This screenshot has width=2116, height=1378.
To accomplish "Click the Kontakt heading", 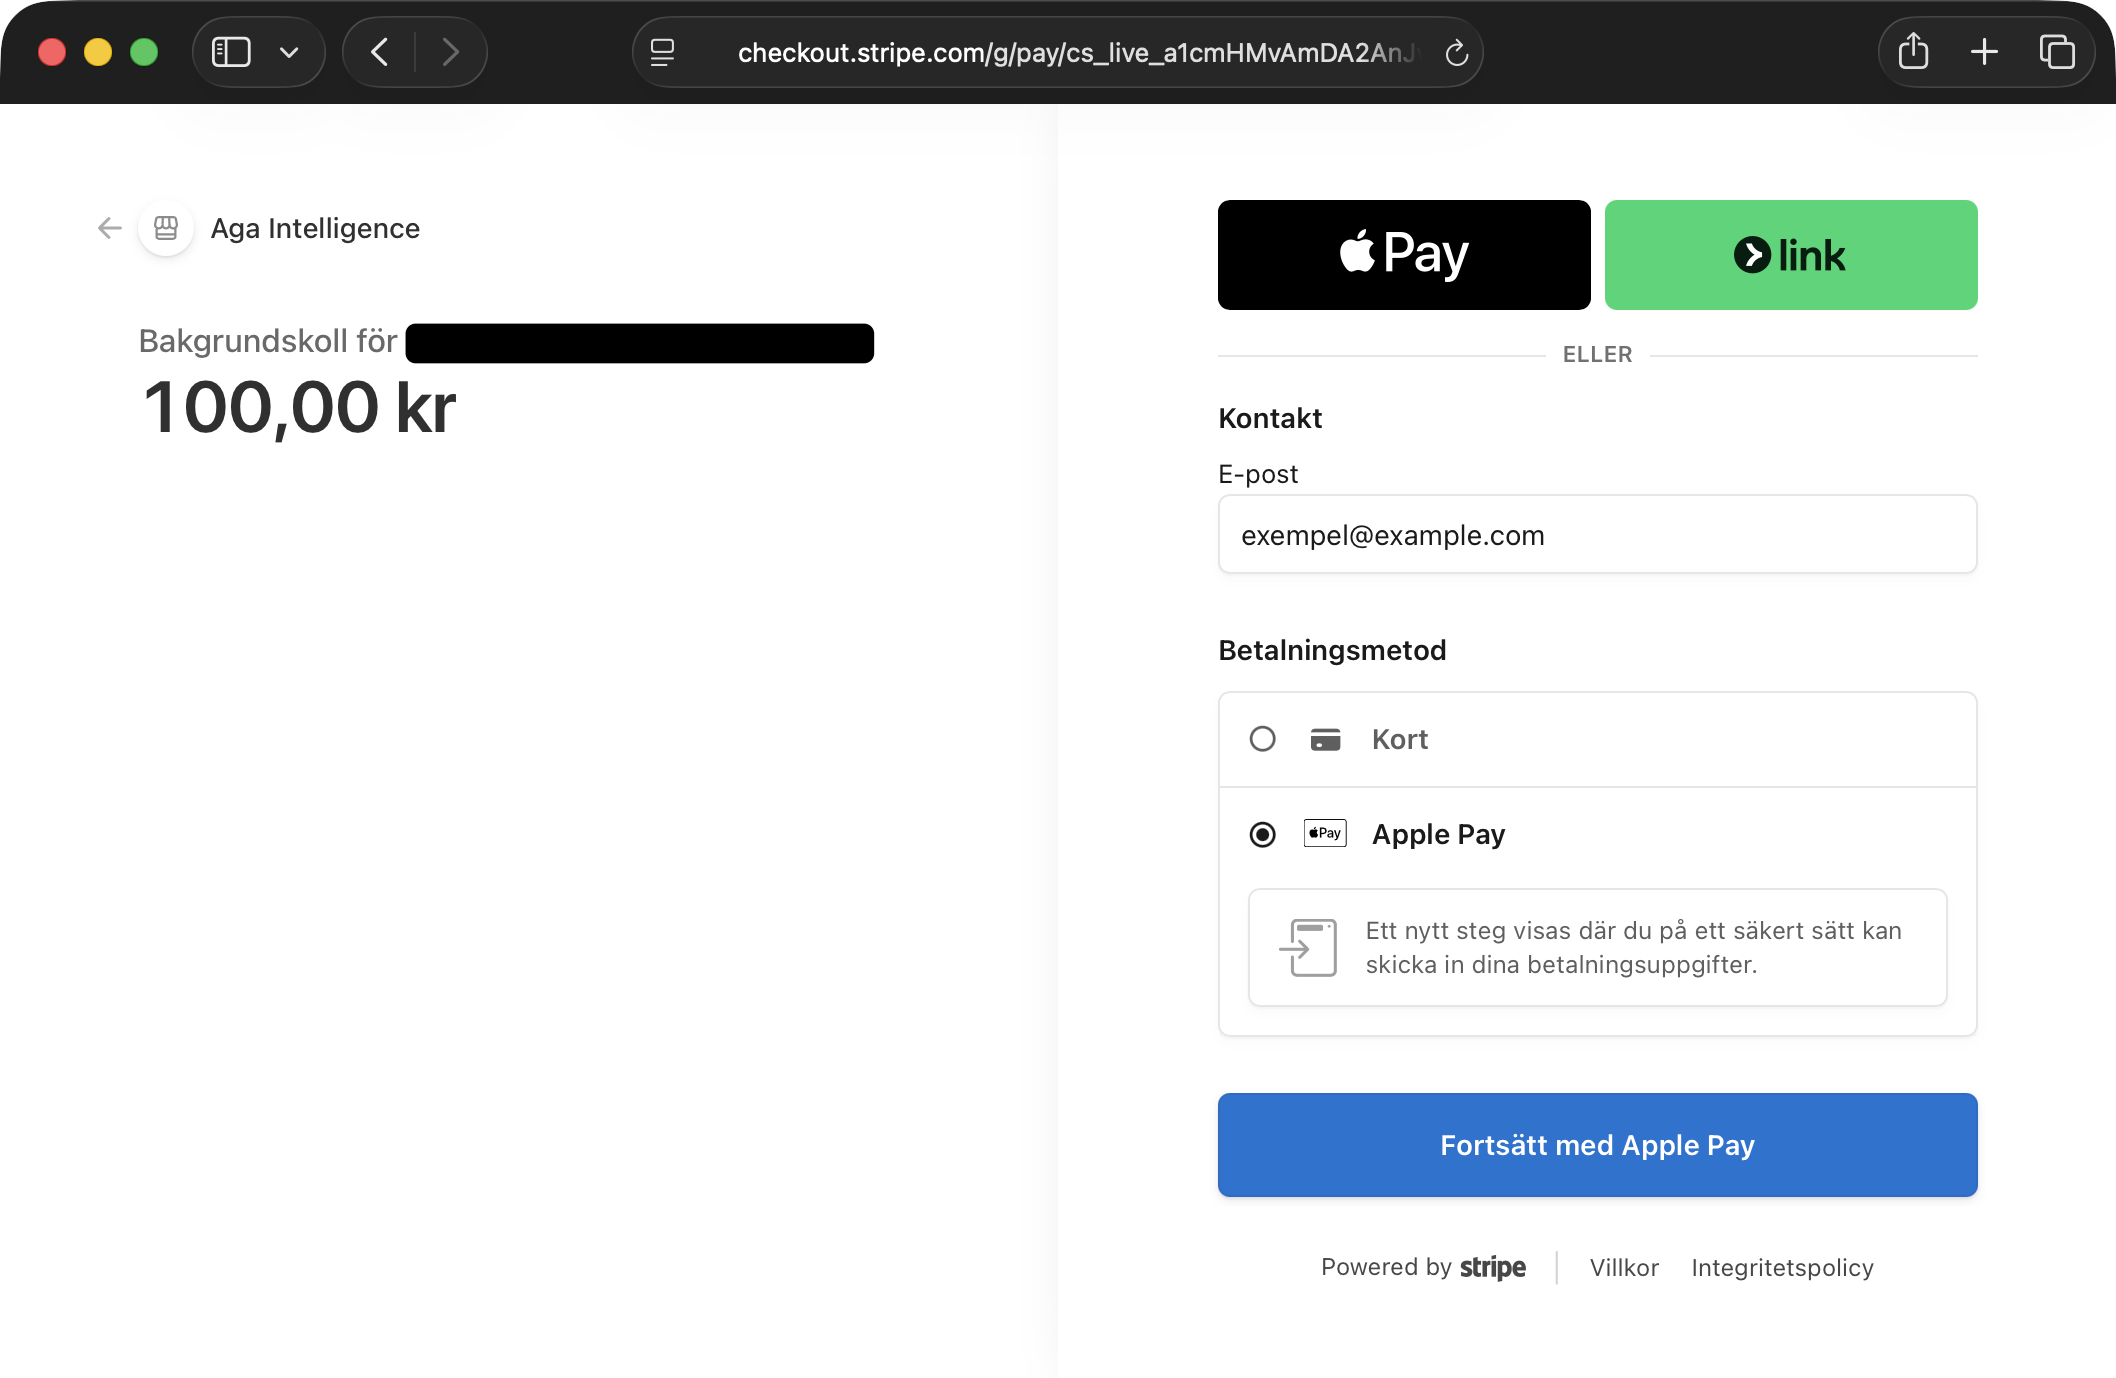I will click(1270, 418).
